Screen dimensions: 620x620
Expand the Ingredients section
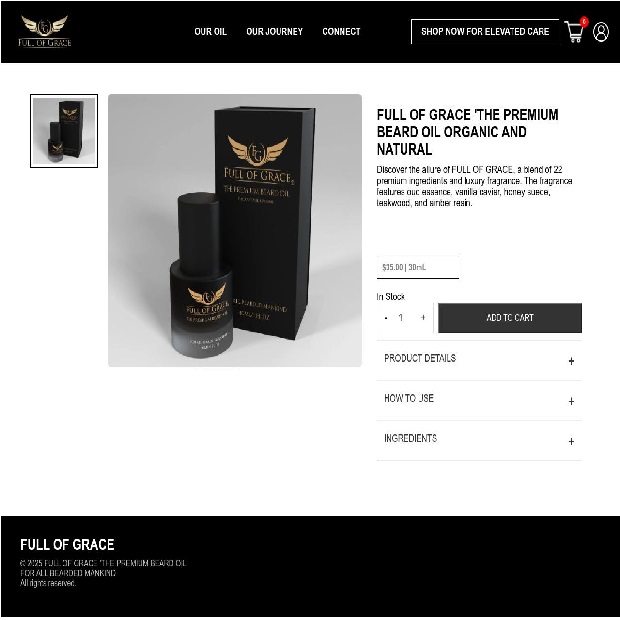coord(479,440)
